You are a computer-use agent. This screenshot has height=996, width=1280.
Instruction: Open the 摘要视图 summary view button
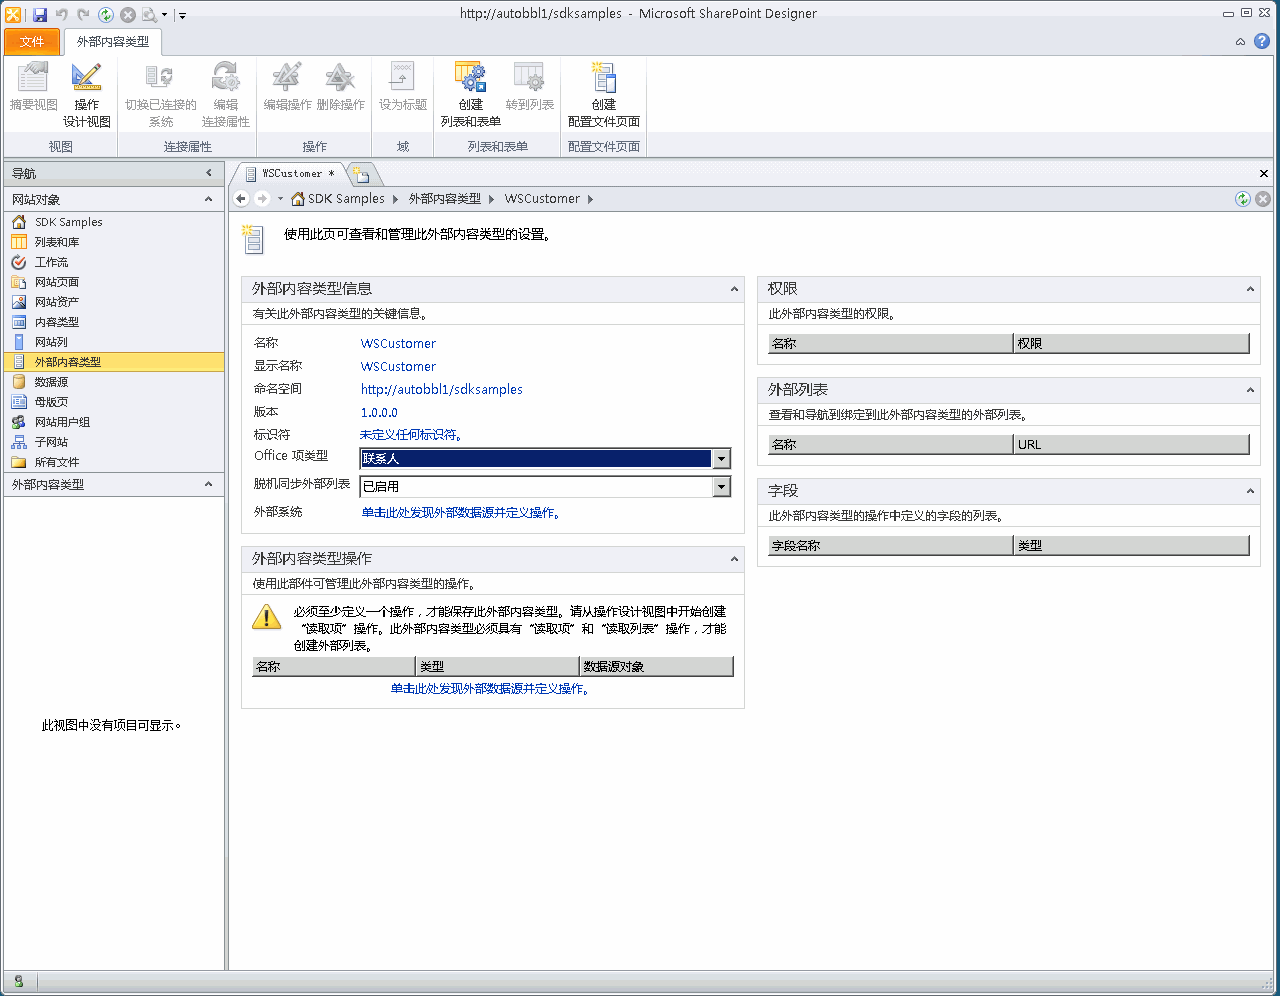[x=33, y=87]
